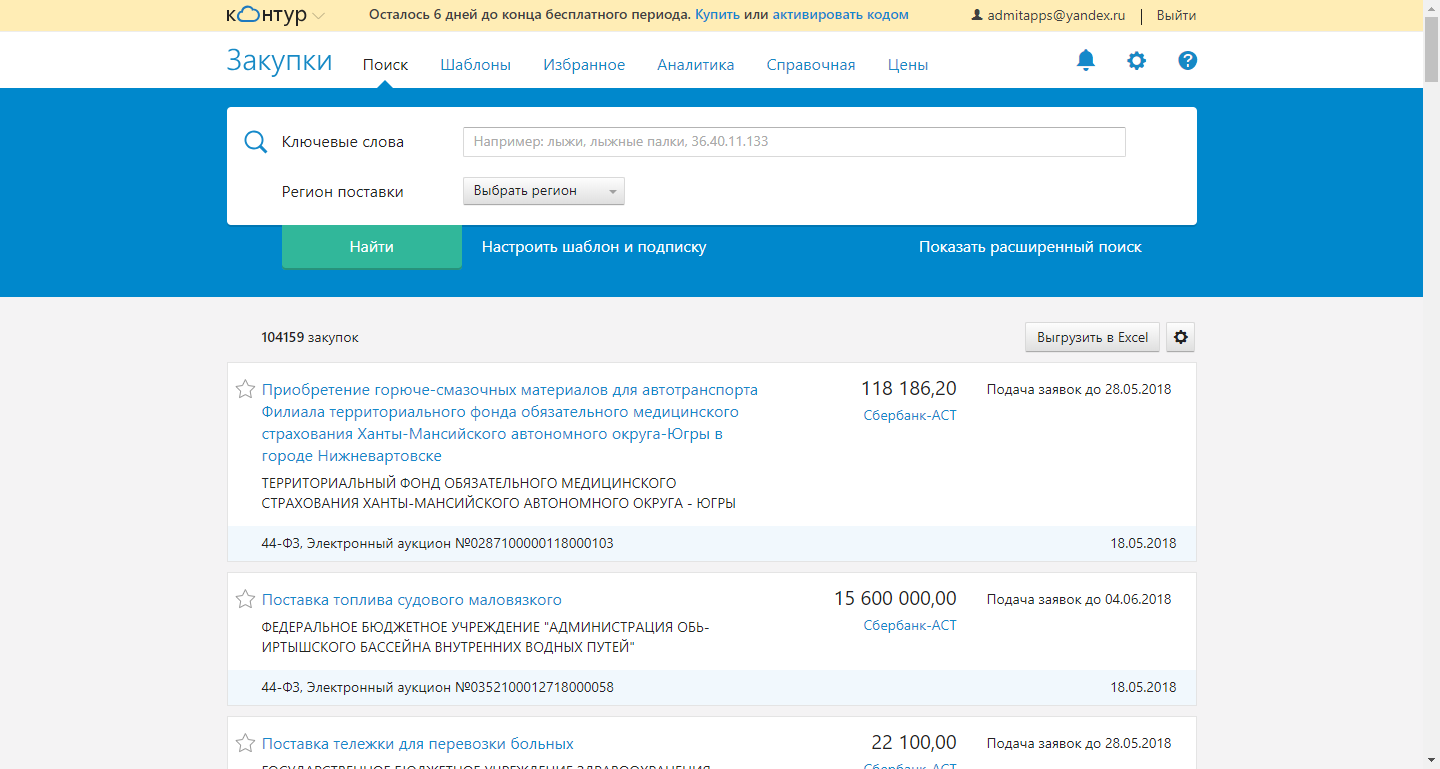Viewport: 1440px width, 769px height.
Task: Click the page vertical scrollbar
Action: 1431,400
